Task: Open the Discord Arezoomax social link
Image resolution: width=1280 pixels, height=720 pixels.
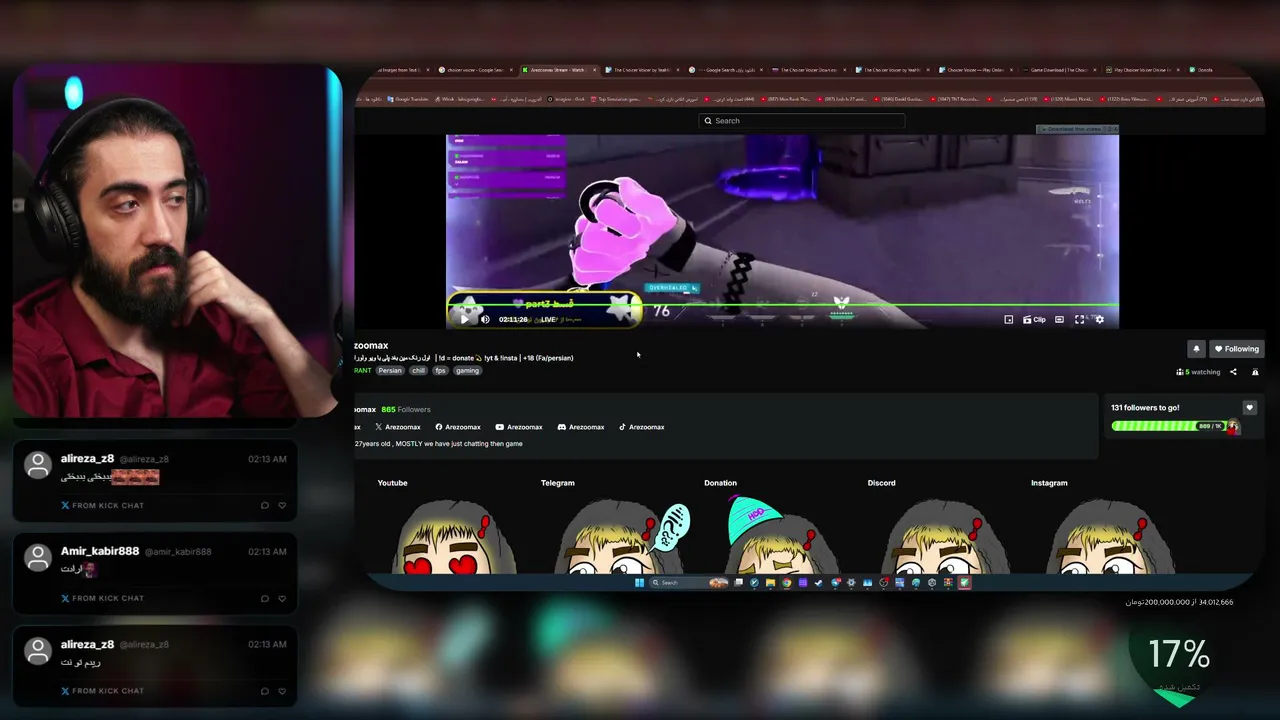Action: (581, 427)
